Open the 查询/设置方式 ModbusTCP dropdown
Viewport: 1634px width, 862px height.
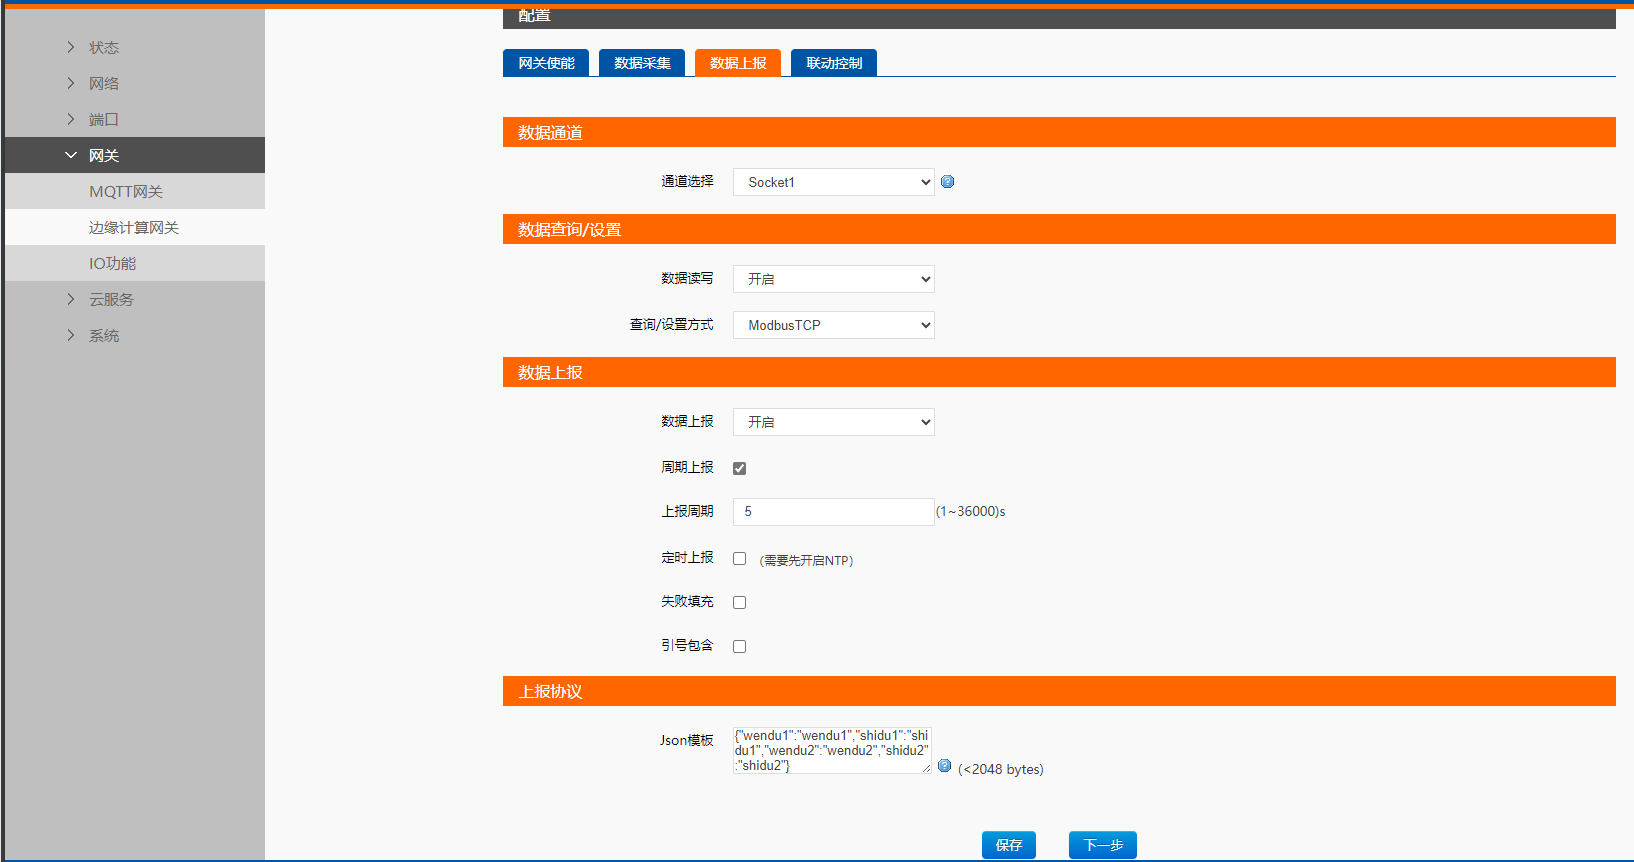point(833,325)
